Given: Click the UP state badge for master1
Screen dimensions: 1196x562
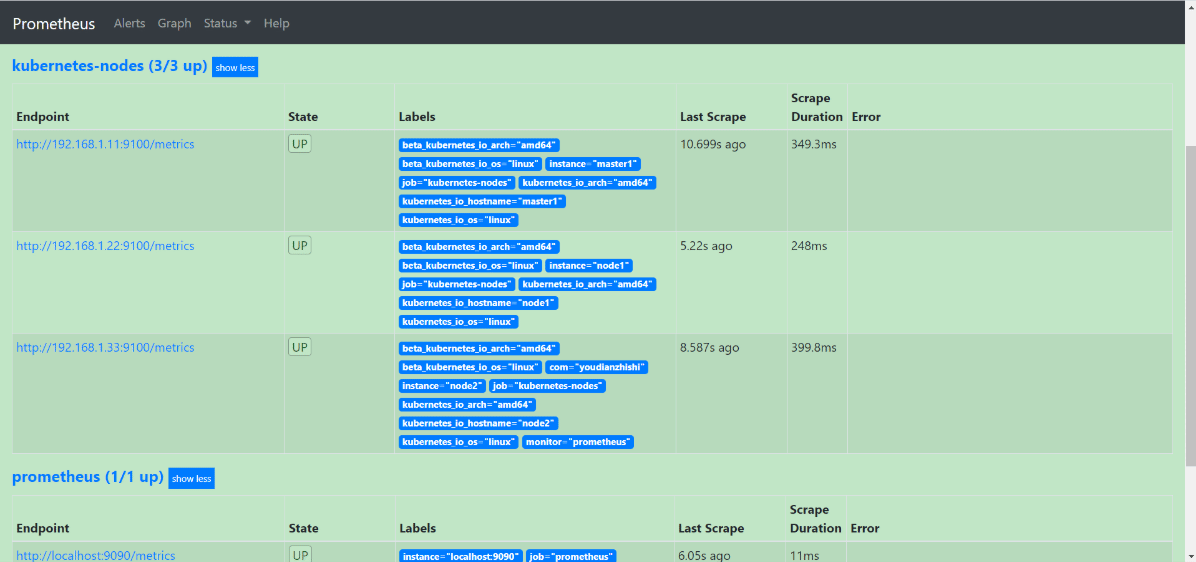Looking at the screenshot, I should (300, 143).
